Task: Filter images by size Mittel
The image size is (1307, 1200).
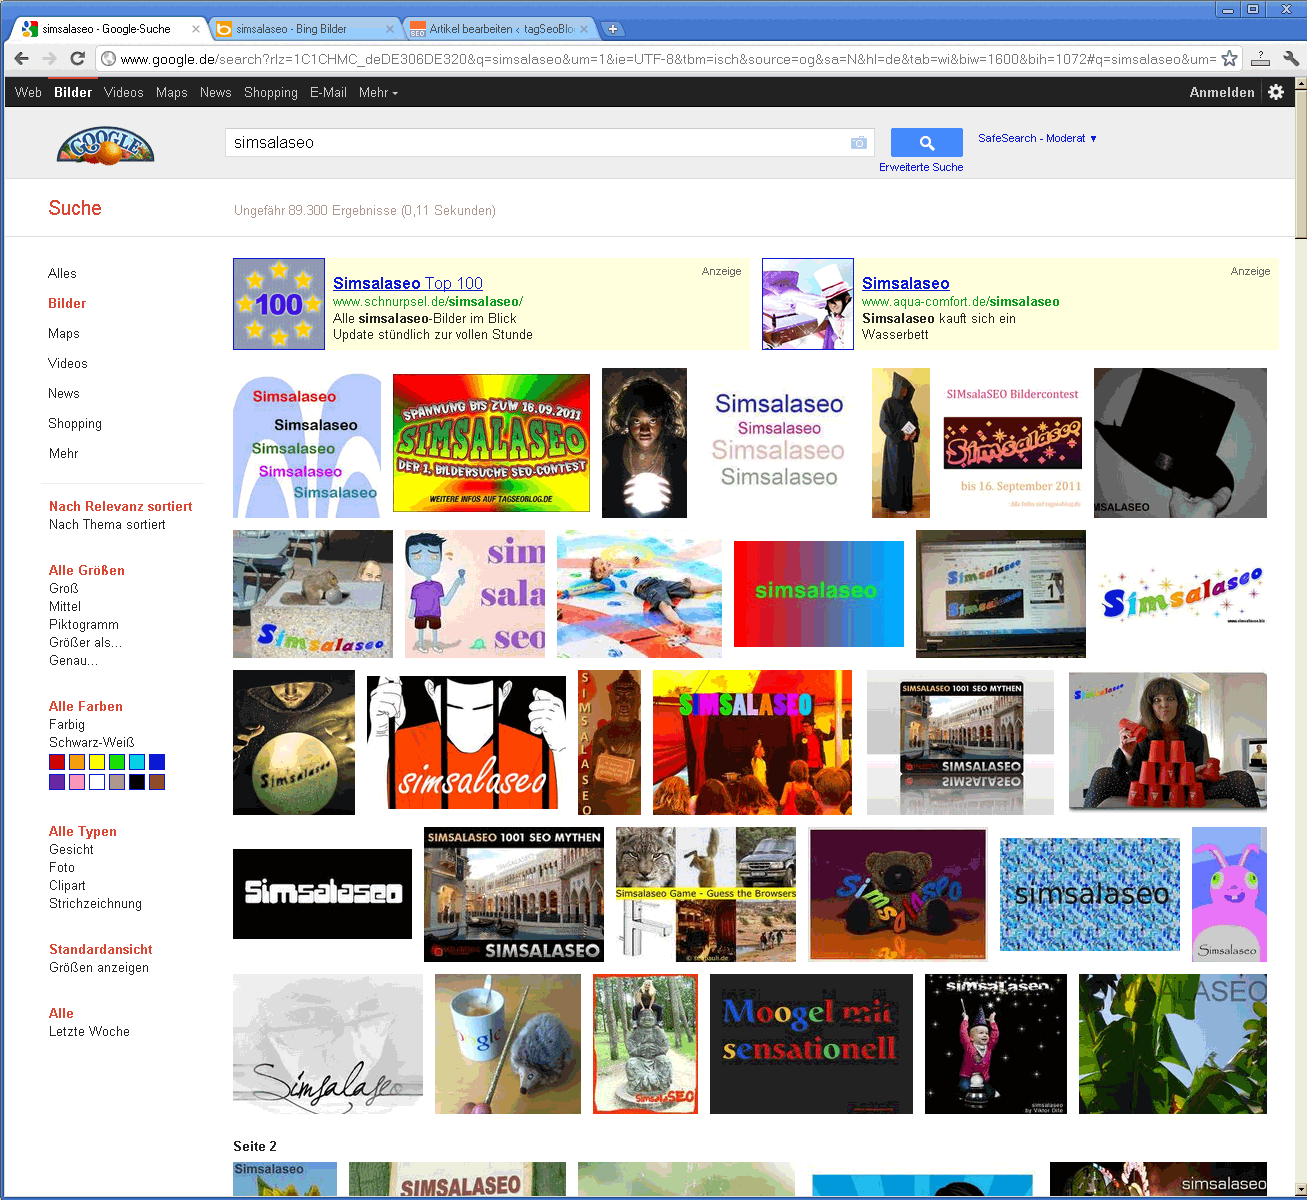Action: [65, 606]
